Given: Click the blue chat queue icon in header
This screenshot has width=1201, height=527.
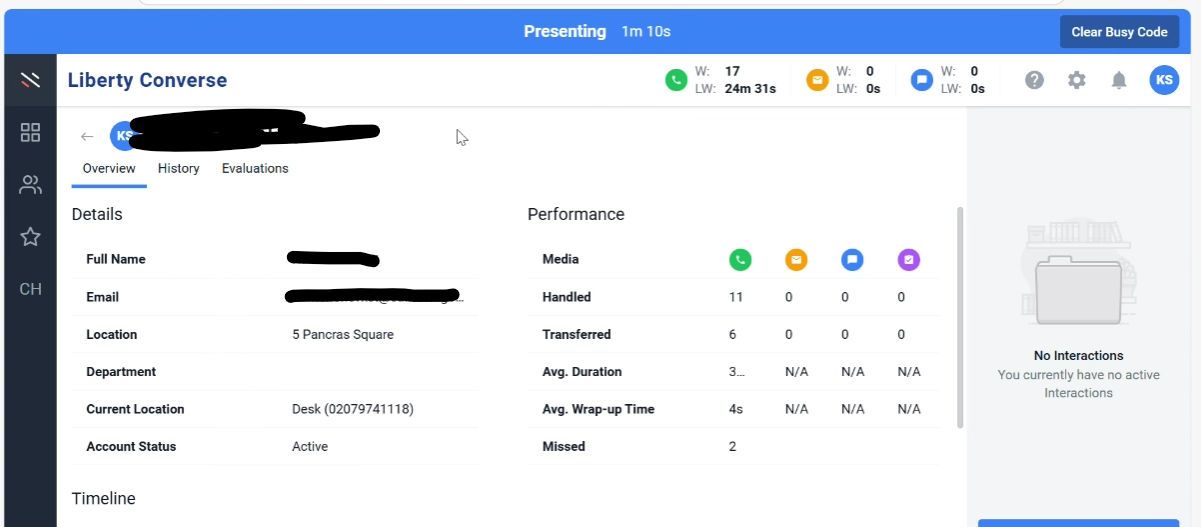Looking at the screenshot, I should (x=922, y=80).
